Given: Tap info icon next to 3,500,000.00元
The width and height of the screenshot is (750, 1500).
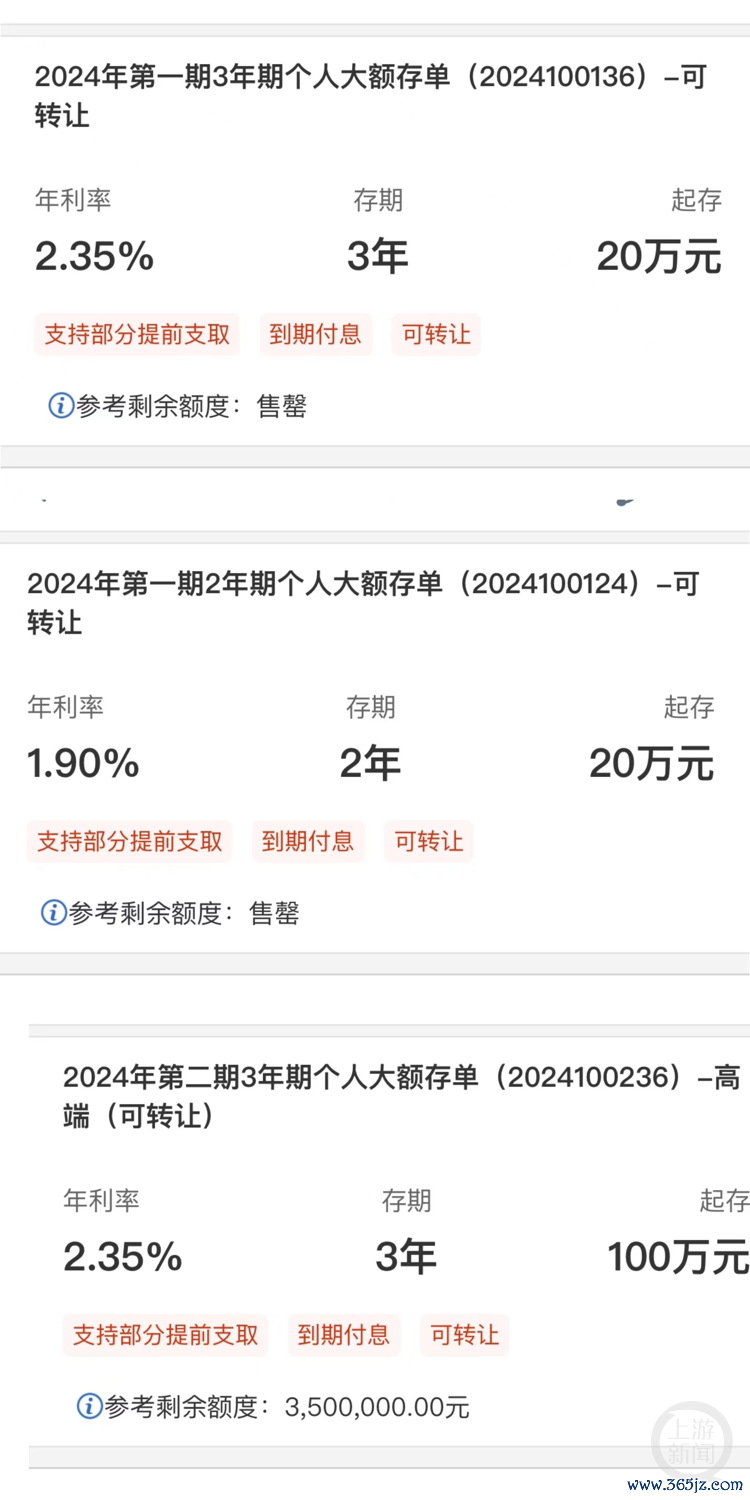Looking at the screenshot, I should click(x=90, y=1406).
